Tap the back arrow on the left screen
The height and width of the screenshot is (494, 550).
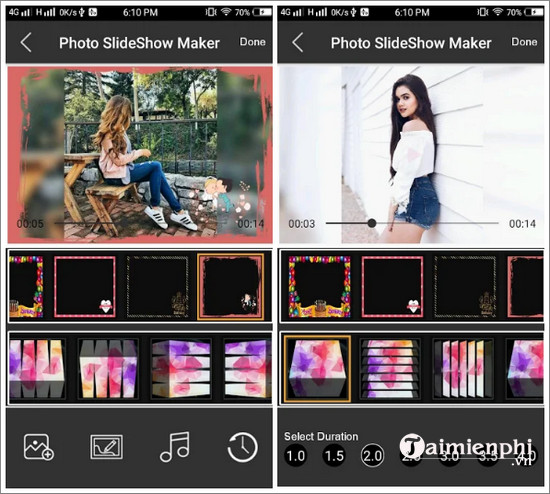pyautogui.click(x=26, y=42)
